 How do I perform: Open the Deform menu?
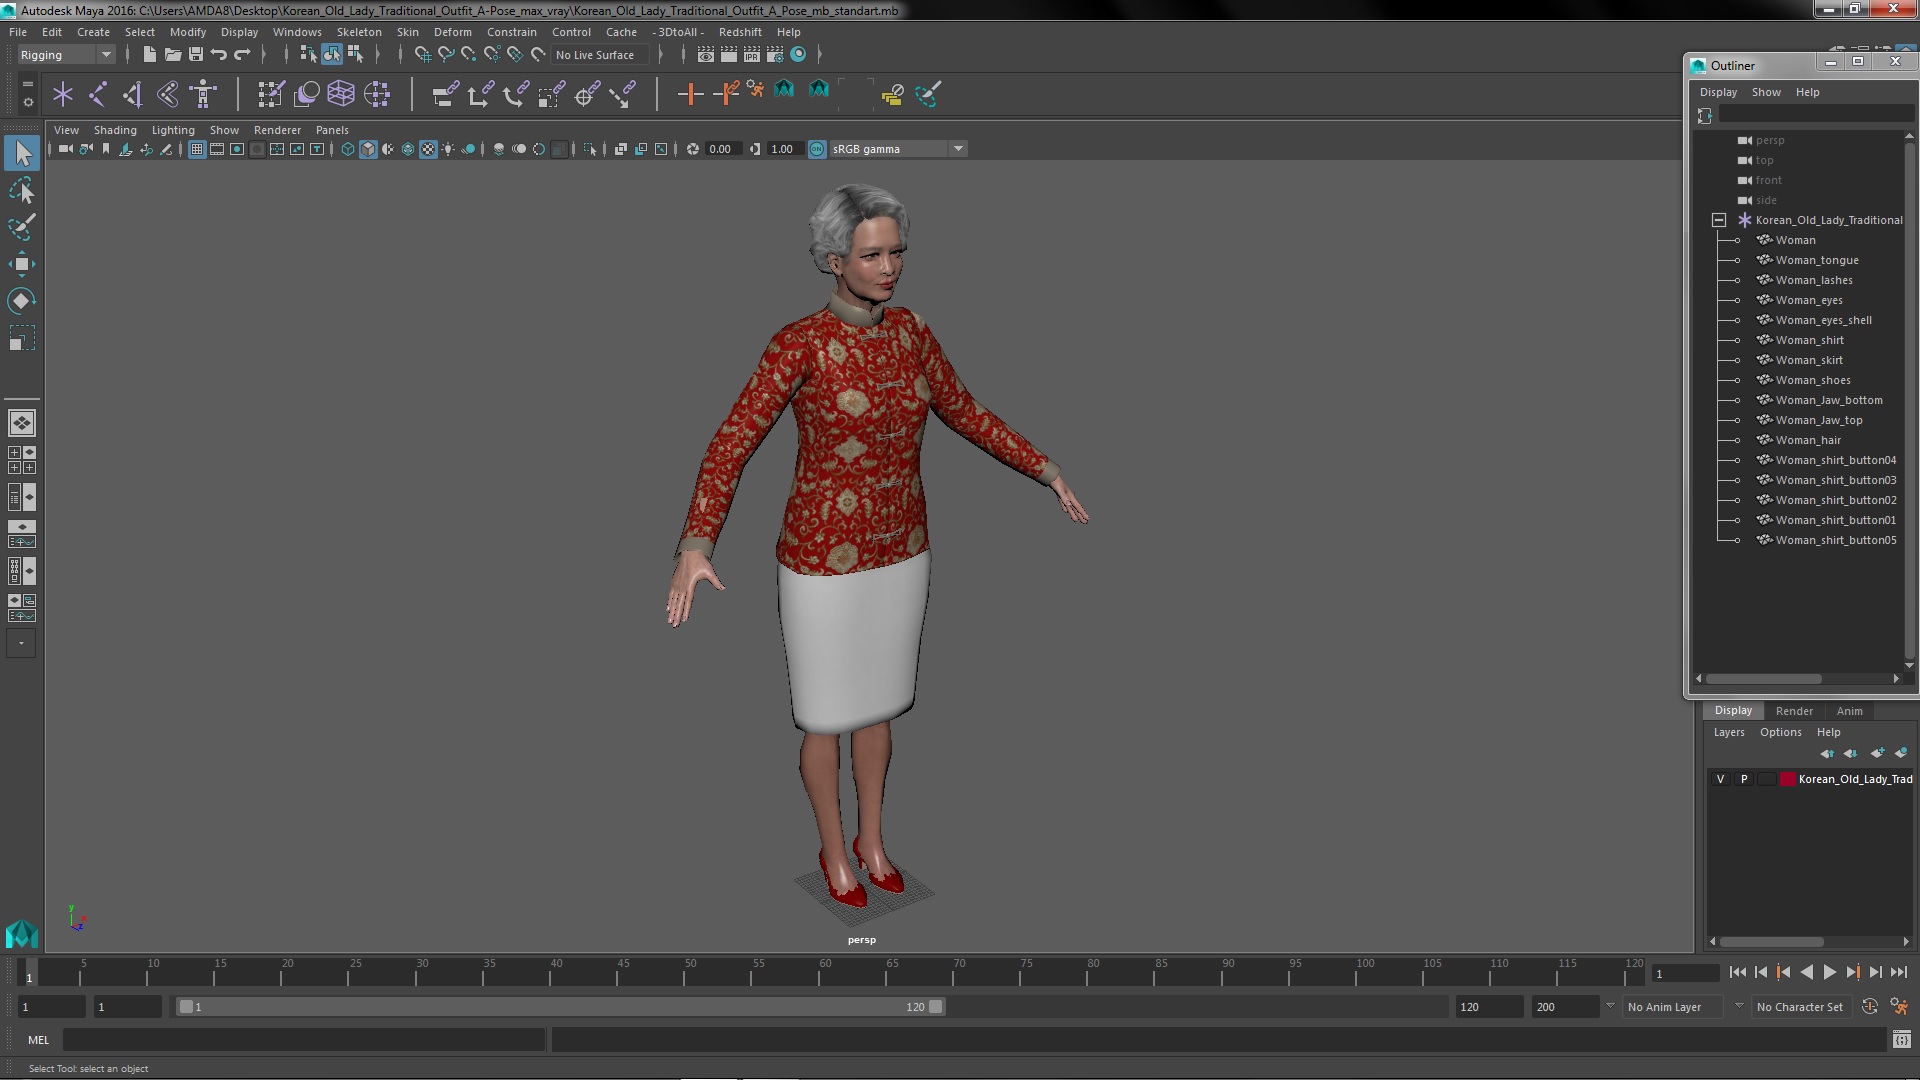[x=452, y=32]
